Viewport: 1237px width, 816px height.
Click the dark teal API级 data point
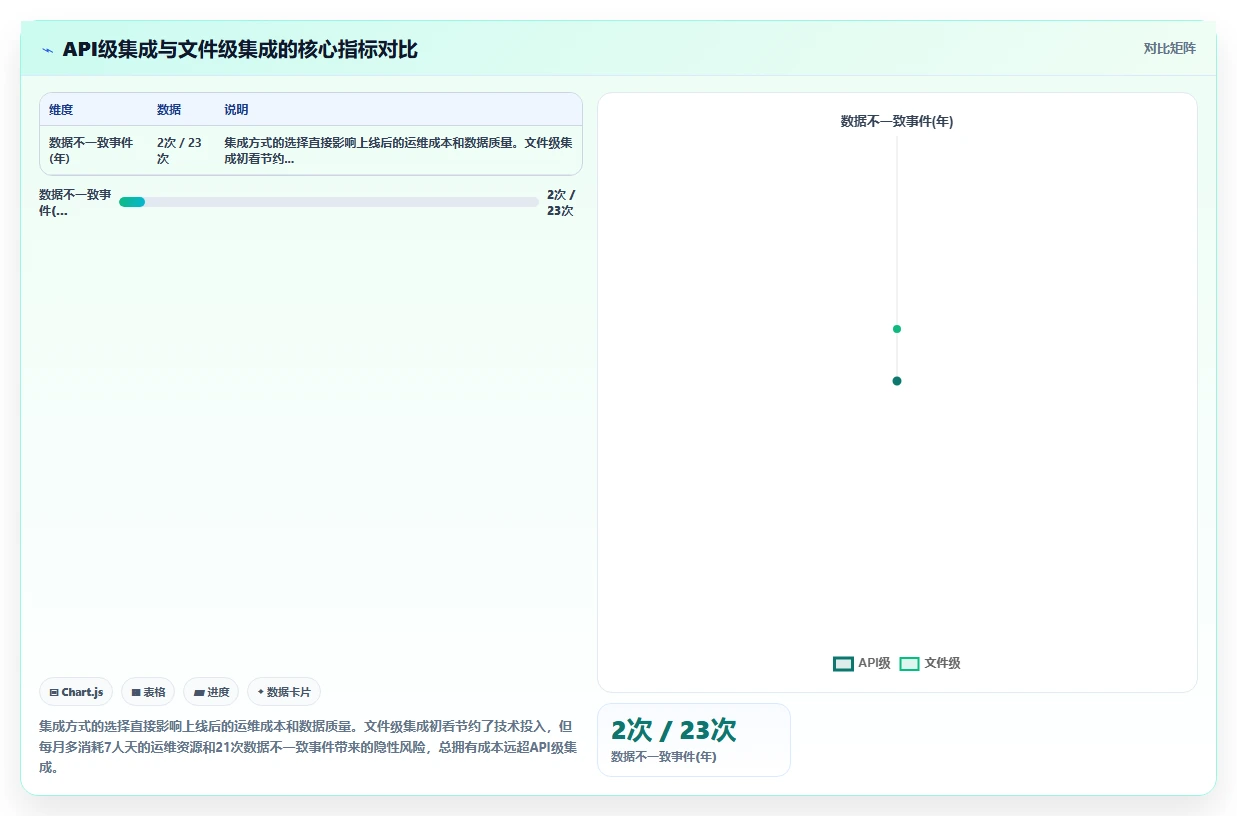coord(897,381)
